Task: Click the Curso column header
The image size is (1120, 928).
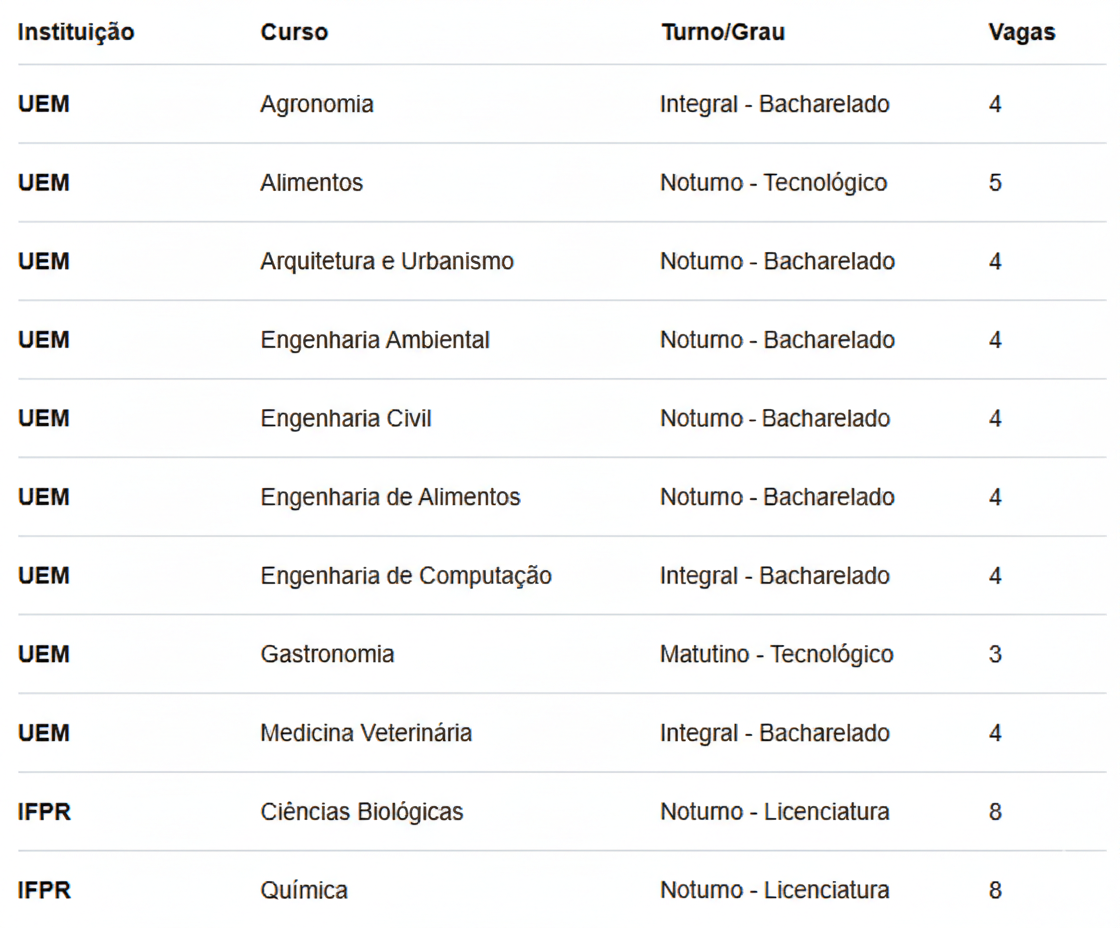Action: click(294, 32)
